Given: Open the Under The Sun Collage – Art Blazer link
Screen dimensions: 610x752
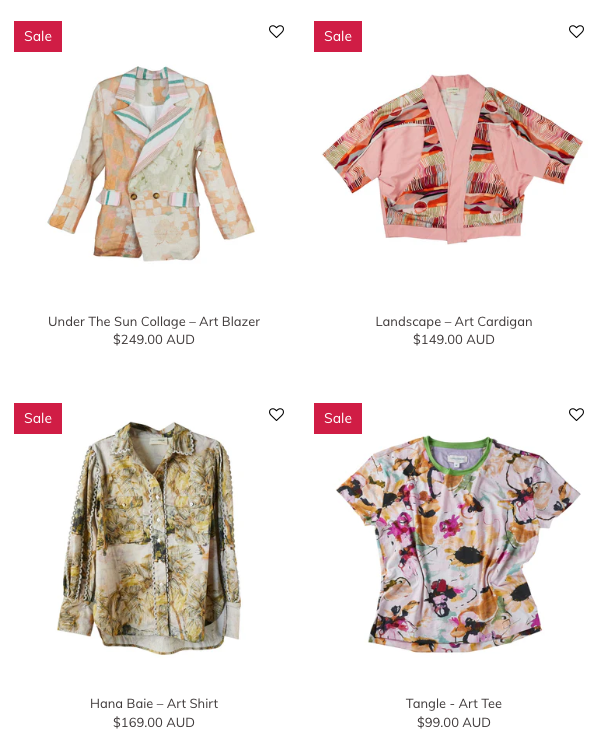Looking at the screenshot, I should [154, 321].
